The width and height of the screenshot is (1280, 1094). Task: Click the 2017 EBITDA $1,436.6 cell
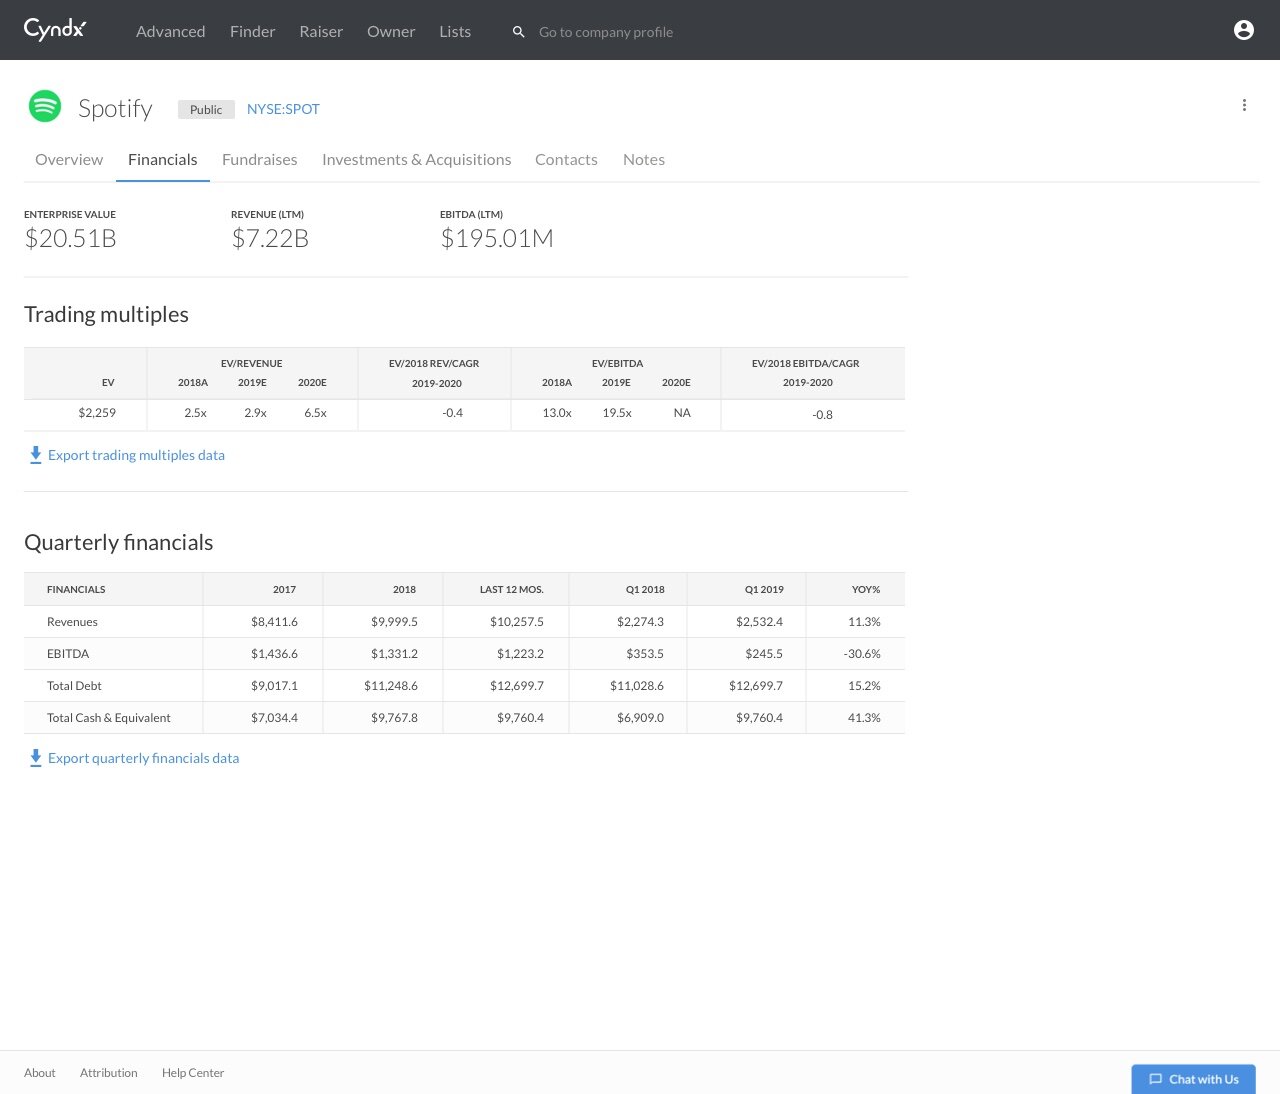click(274, 654)
